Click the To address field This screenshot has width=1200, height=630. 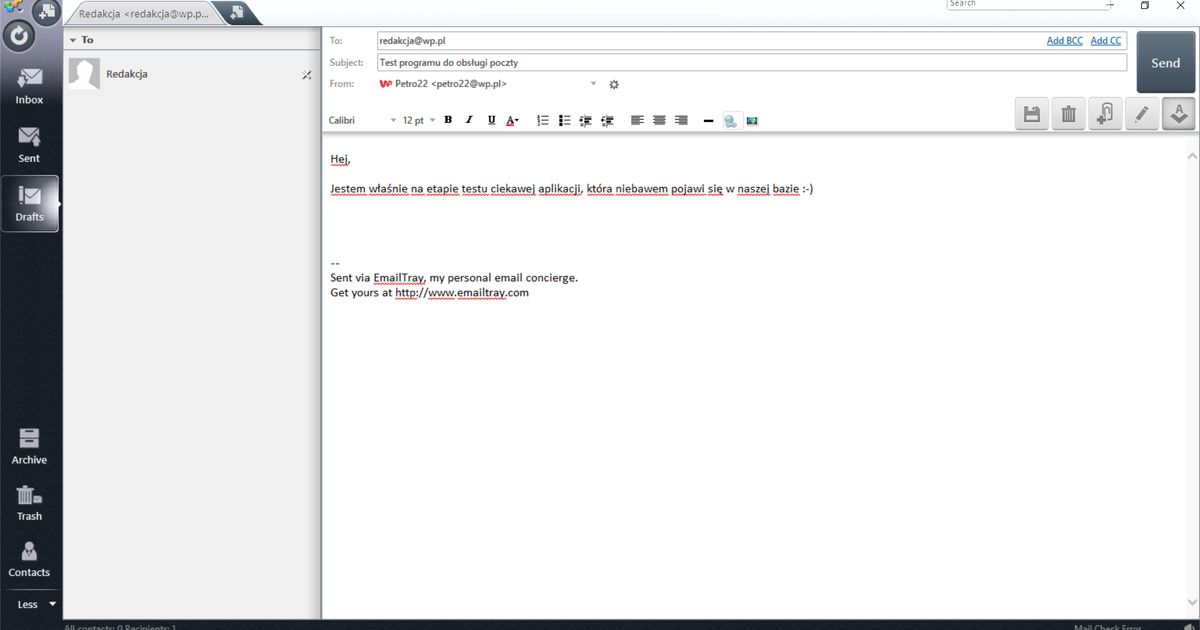click(x=751, y=40)
